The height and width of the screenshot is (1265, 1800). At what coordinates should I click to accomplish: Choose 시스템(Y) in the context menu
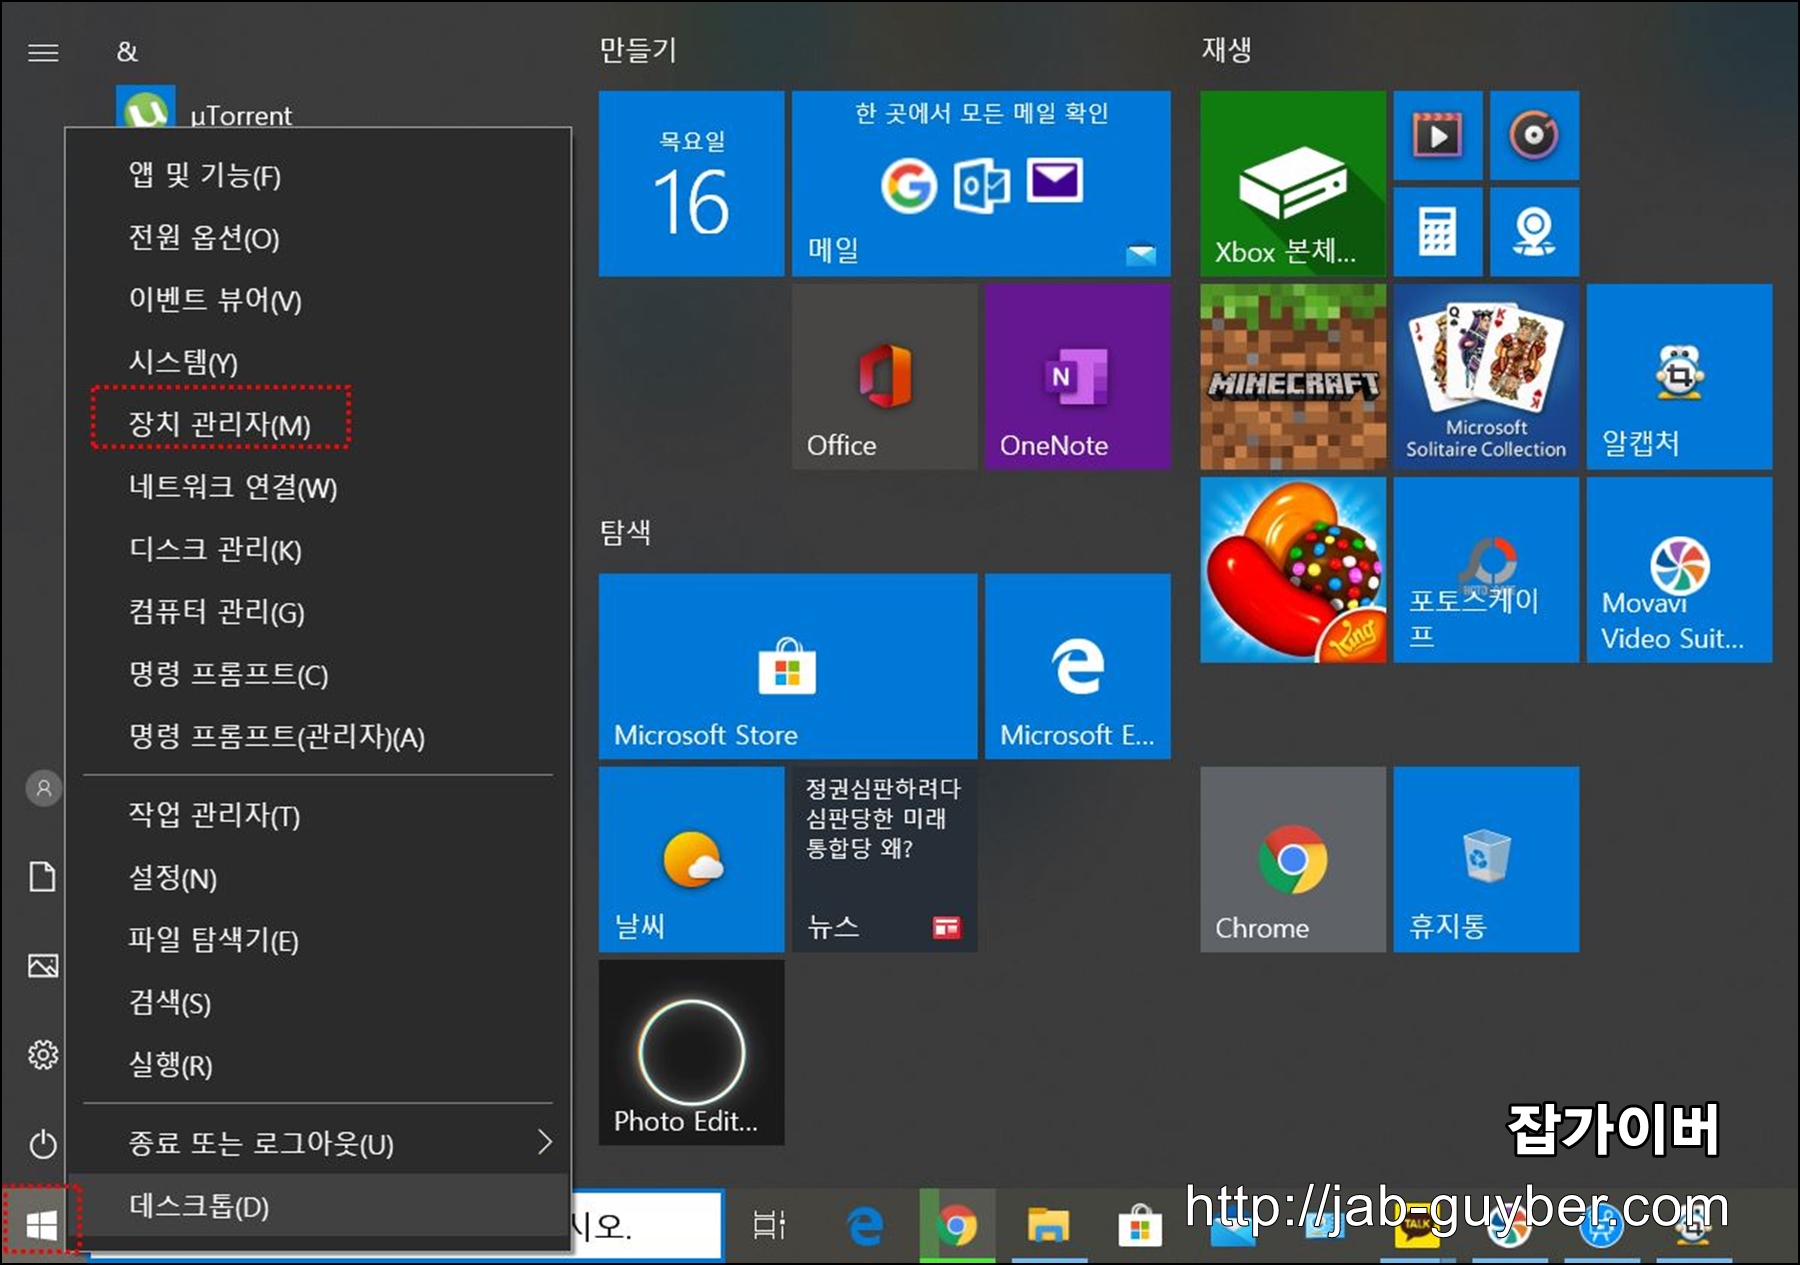(319, 361)
